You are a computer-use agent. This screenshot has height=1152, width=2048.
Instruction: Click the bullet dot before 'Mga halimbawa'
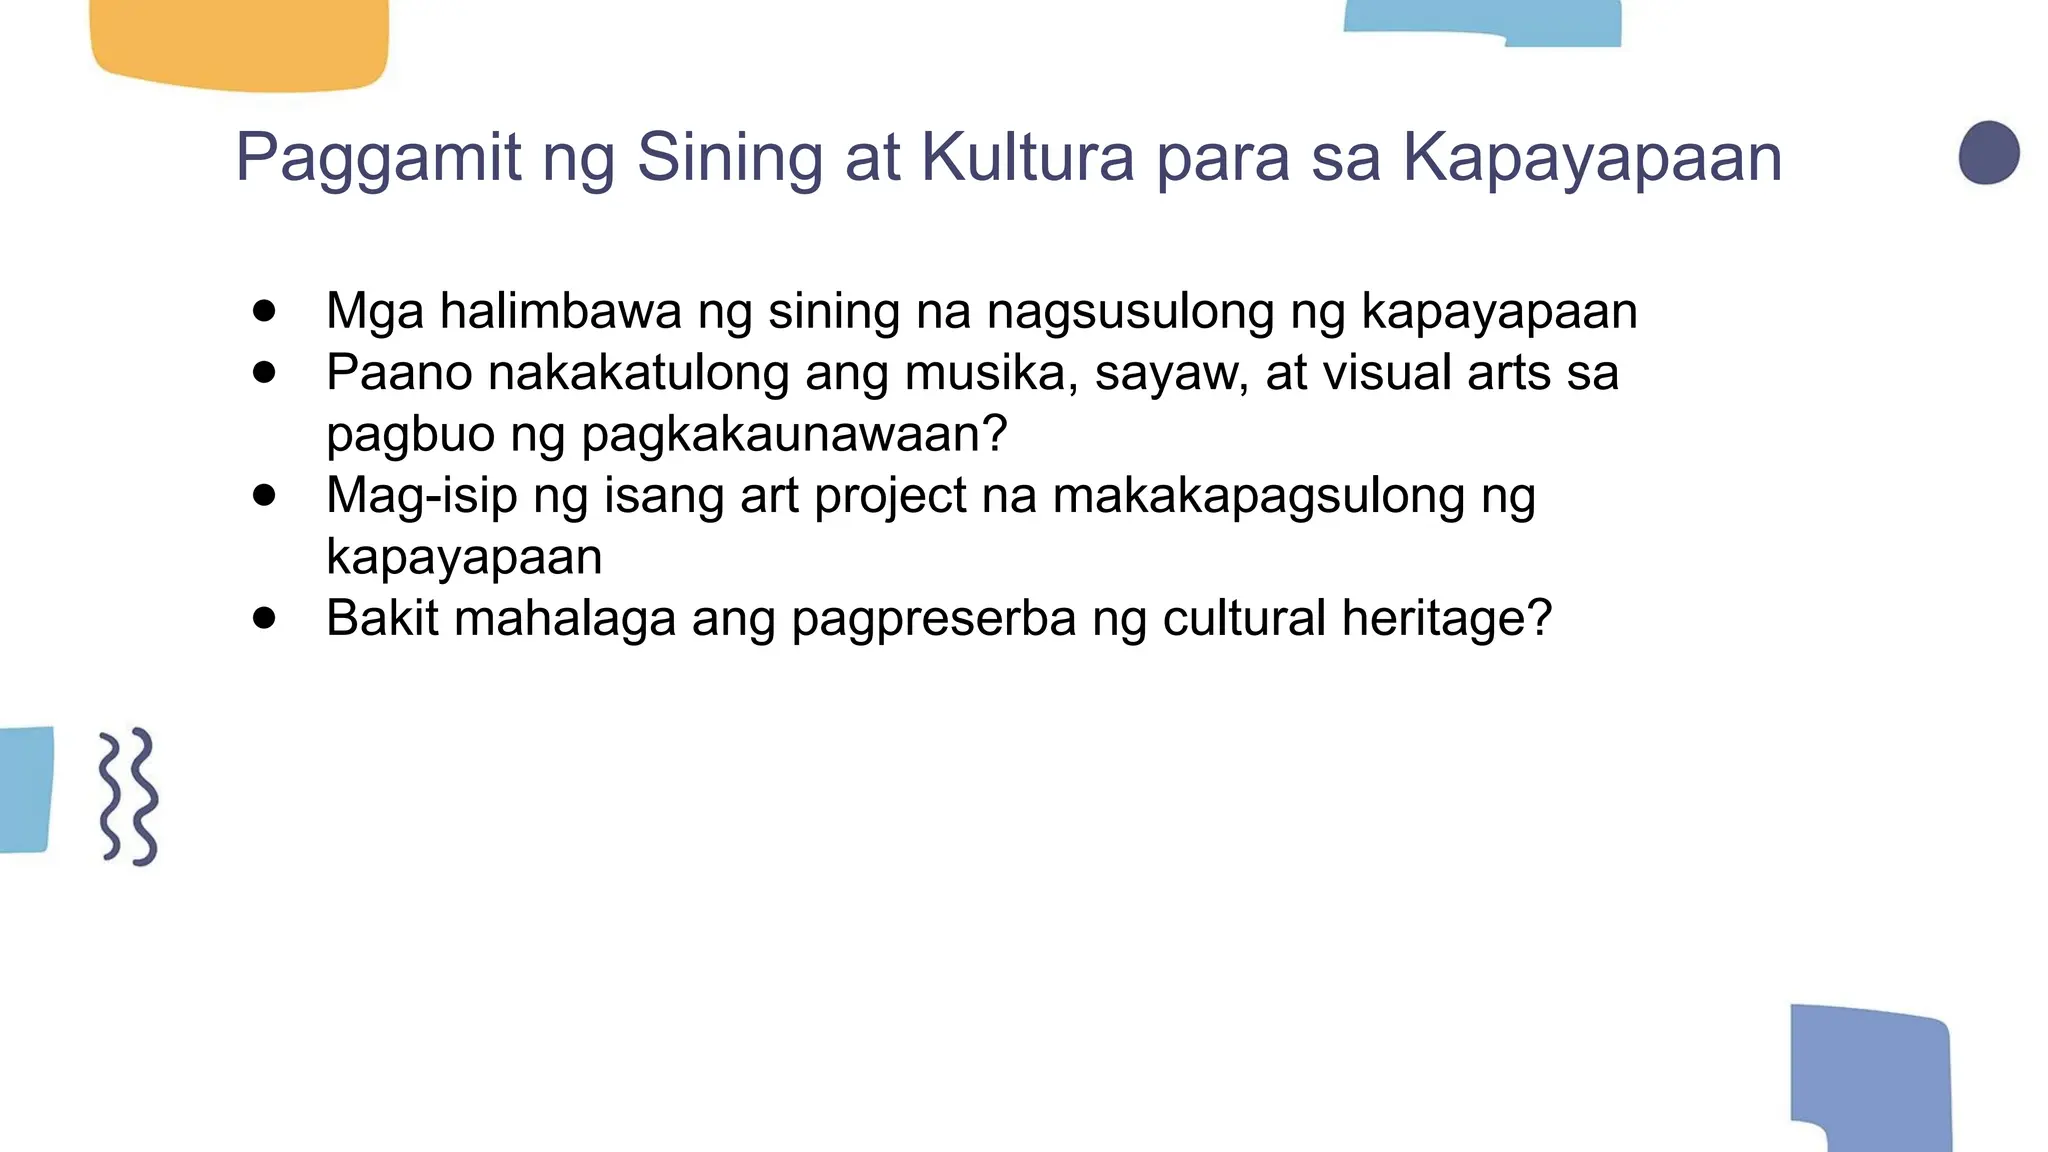[264, 311]
